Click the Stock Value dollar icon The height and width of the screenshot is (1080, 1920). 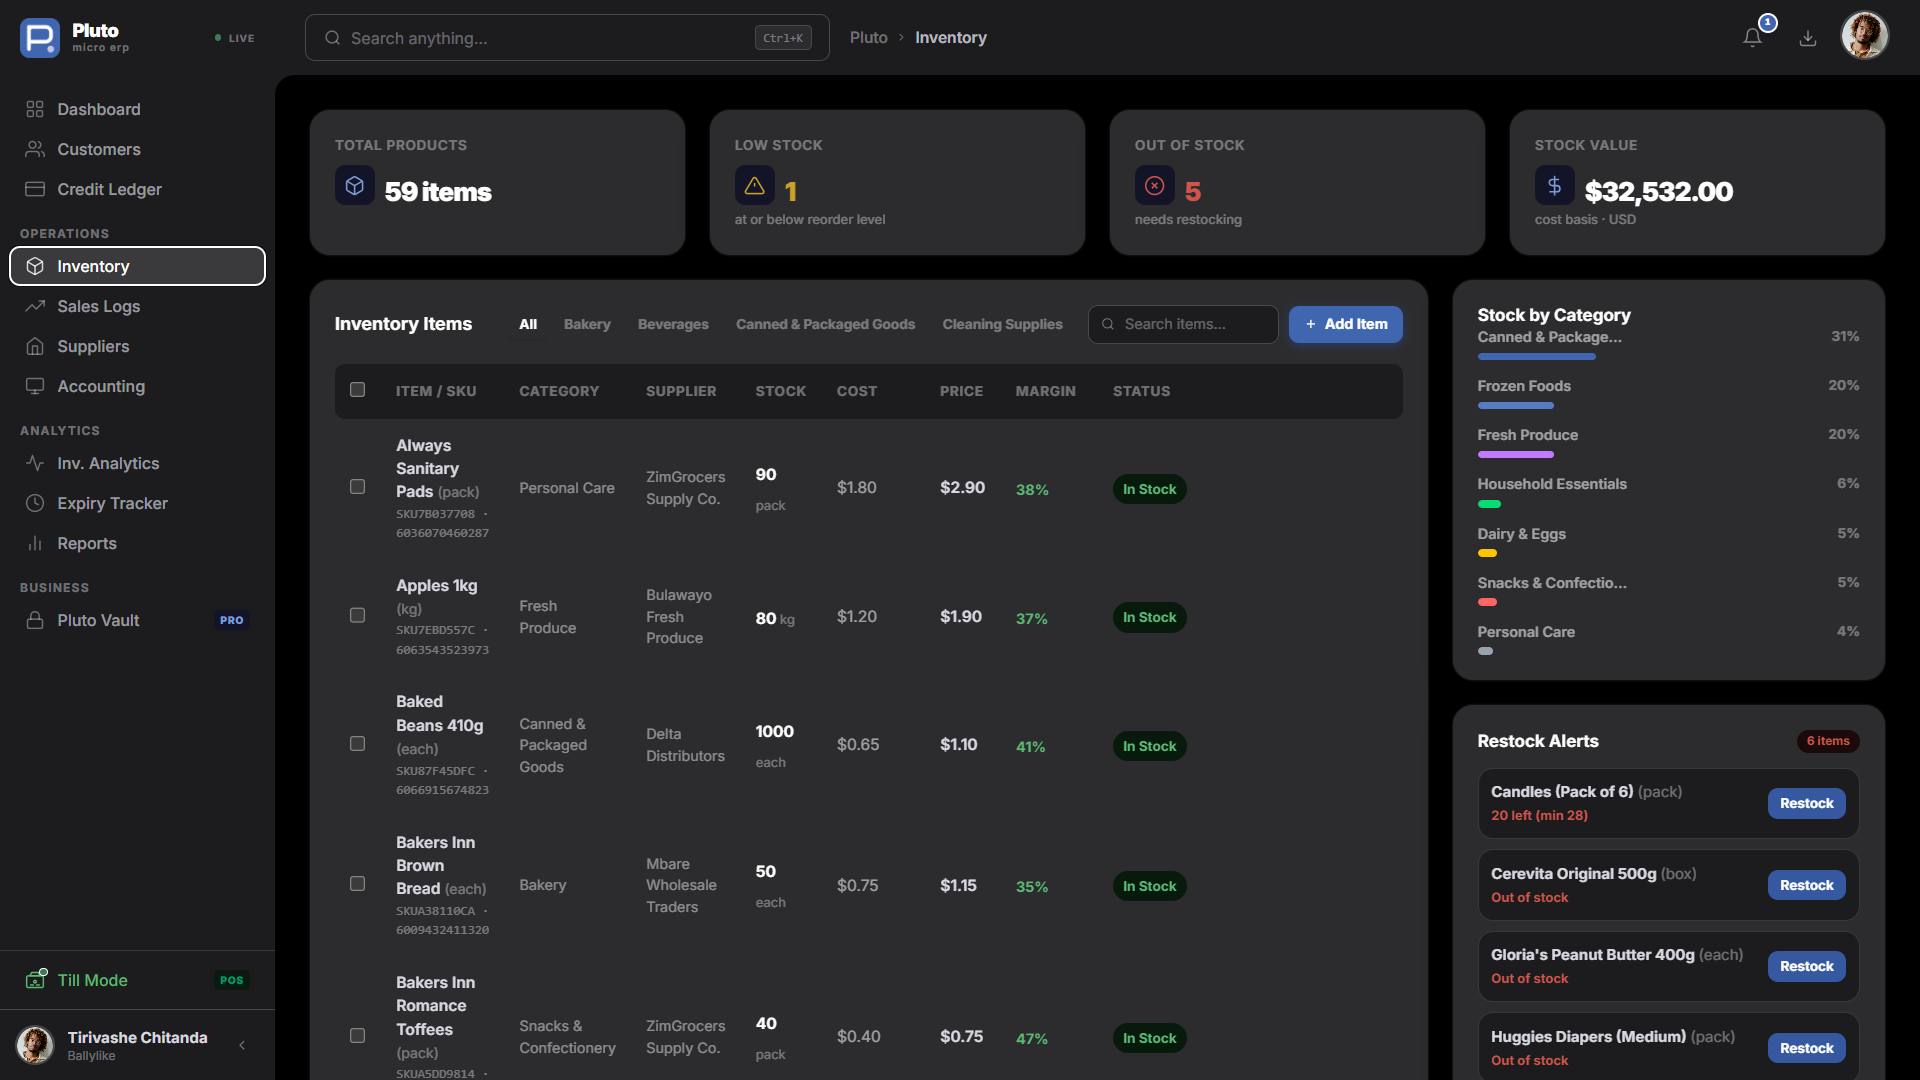coord(1554,186)
